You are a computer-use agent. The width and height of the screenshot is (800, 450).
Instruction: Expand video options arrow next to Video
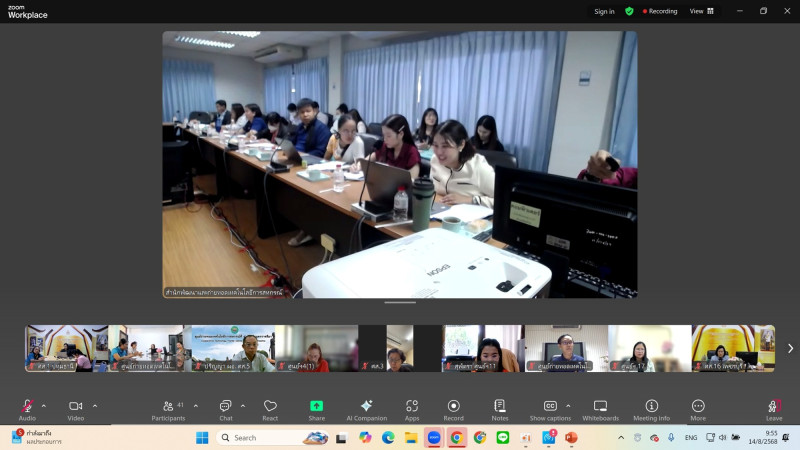pos(95,405)
